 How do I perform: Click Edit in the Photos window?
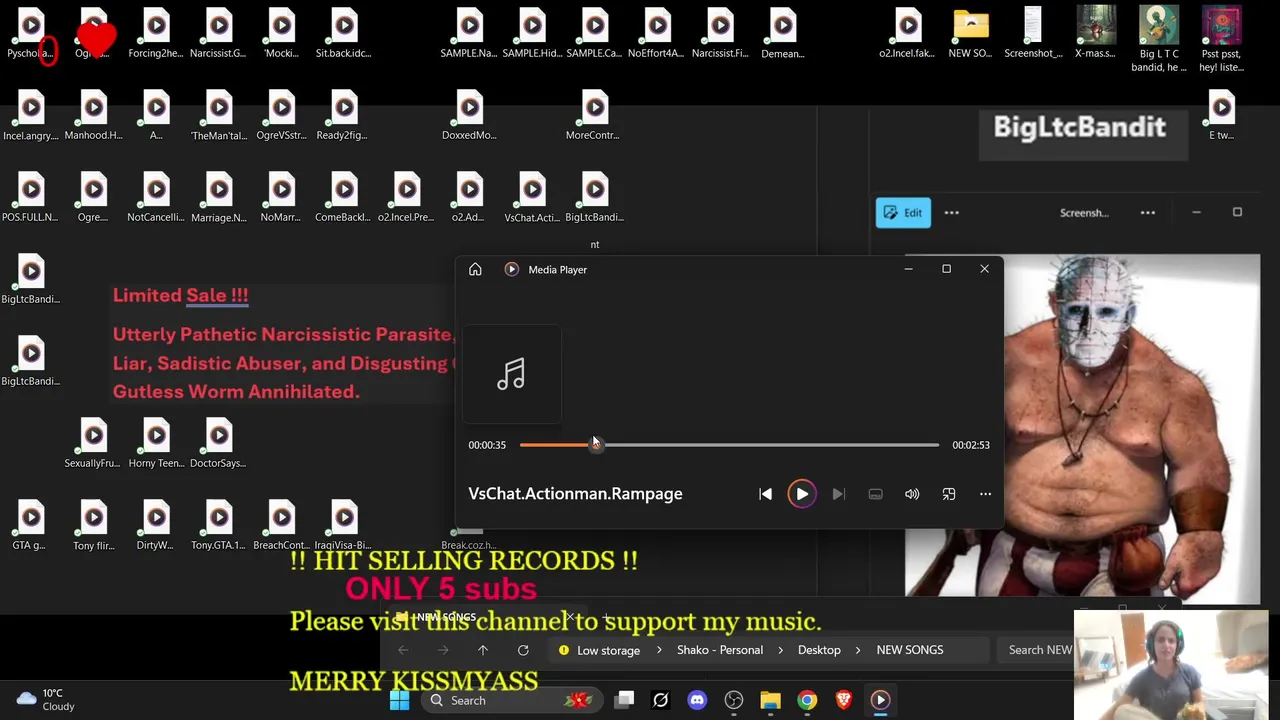tap(903, 213)
